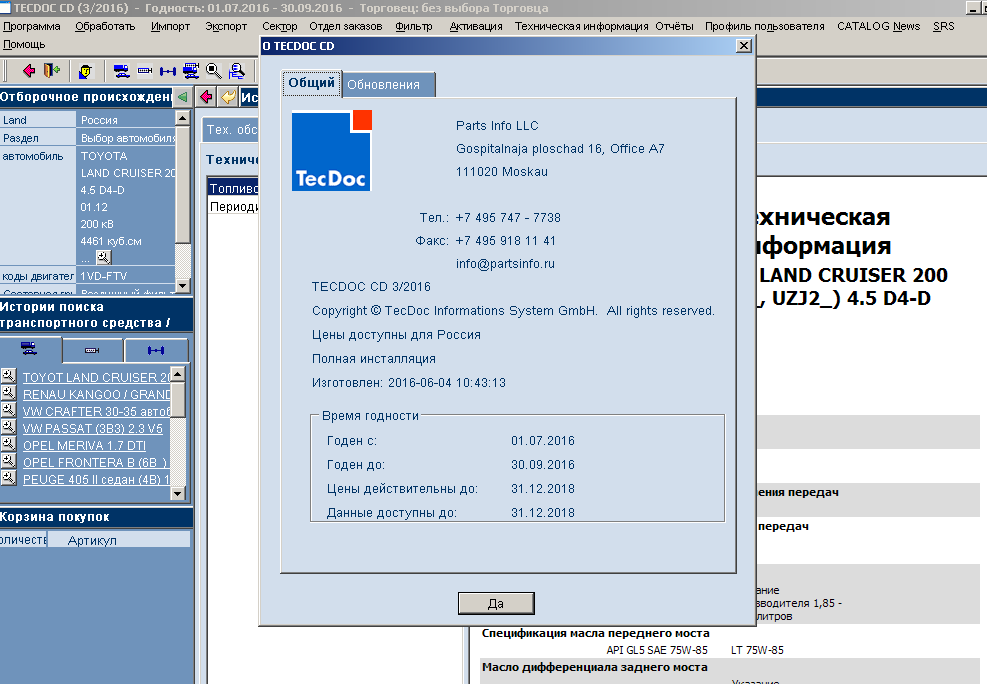Open magnifier icon beside RENAU KANGOO
This screenshot has height=684, width=987.
click(9, 393)
